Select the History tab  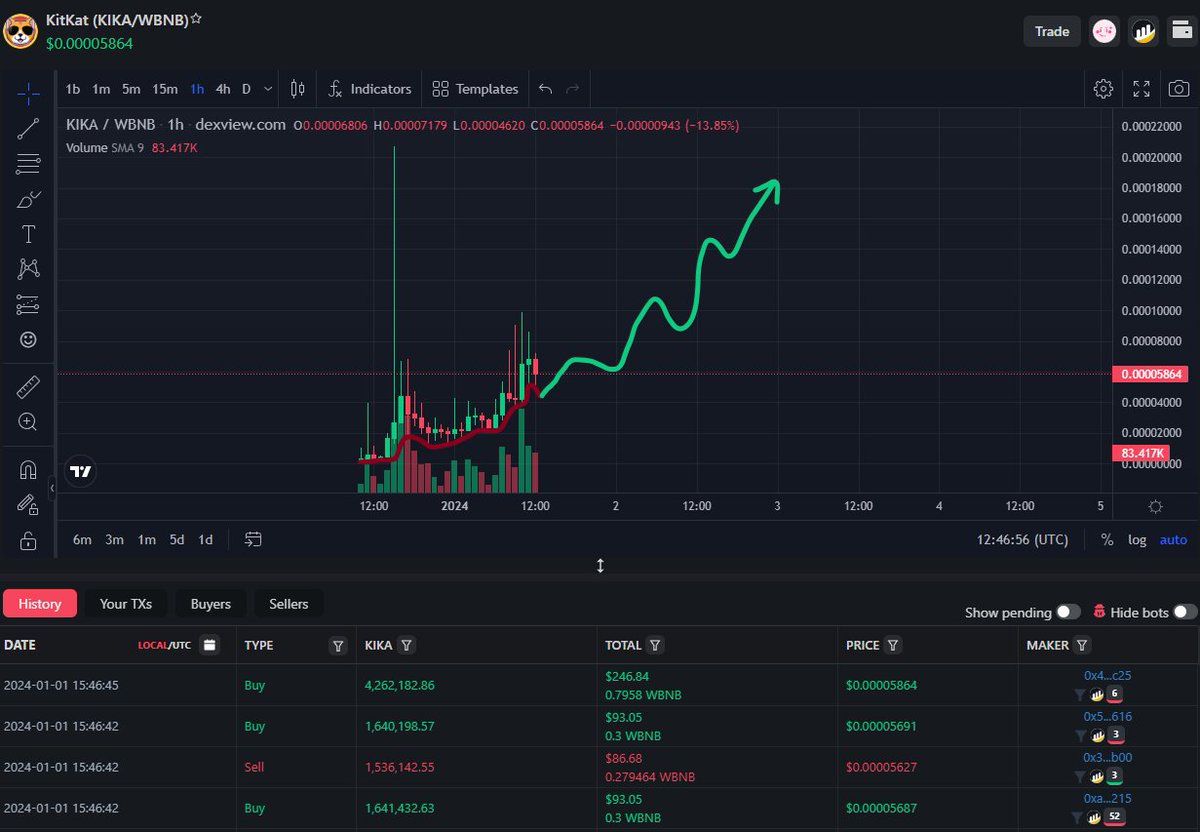pyautogui.click(x=40, y=604)
